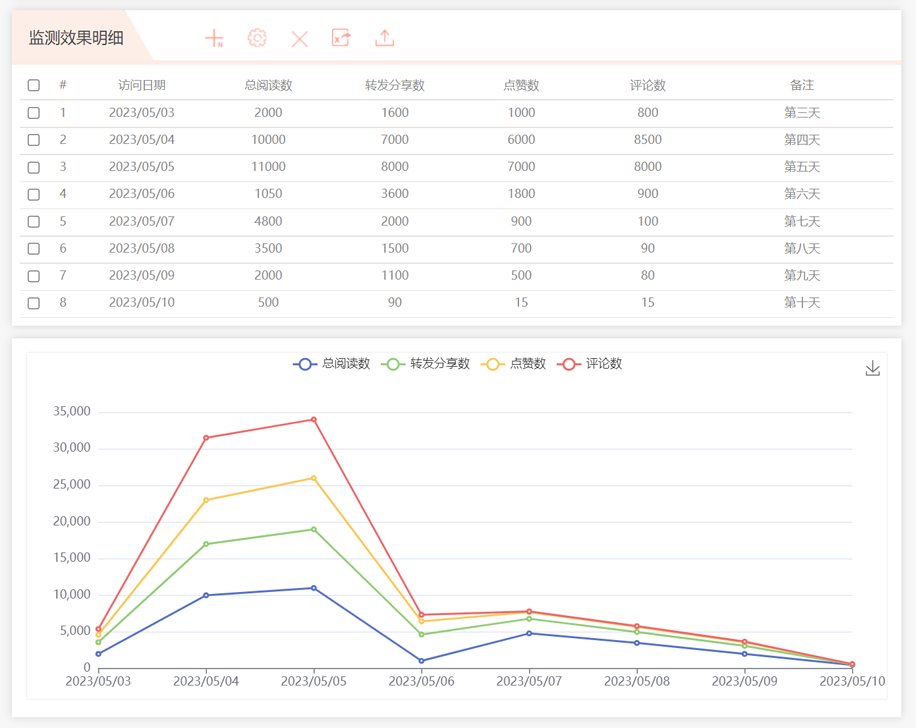Image resolution: width=916 pixels, height=728 pixels.
Task: Click the 第十天 remark cell
Action: point(802,303)
